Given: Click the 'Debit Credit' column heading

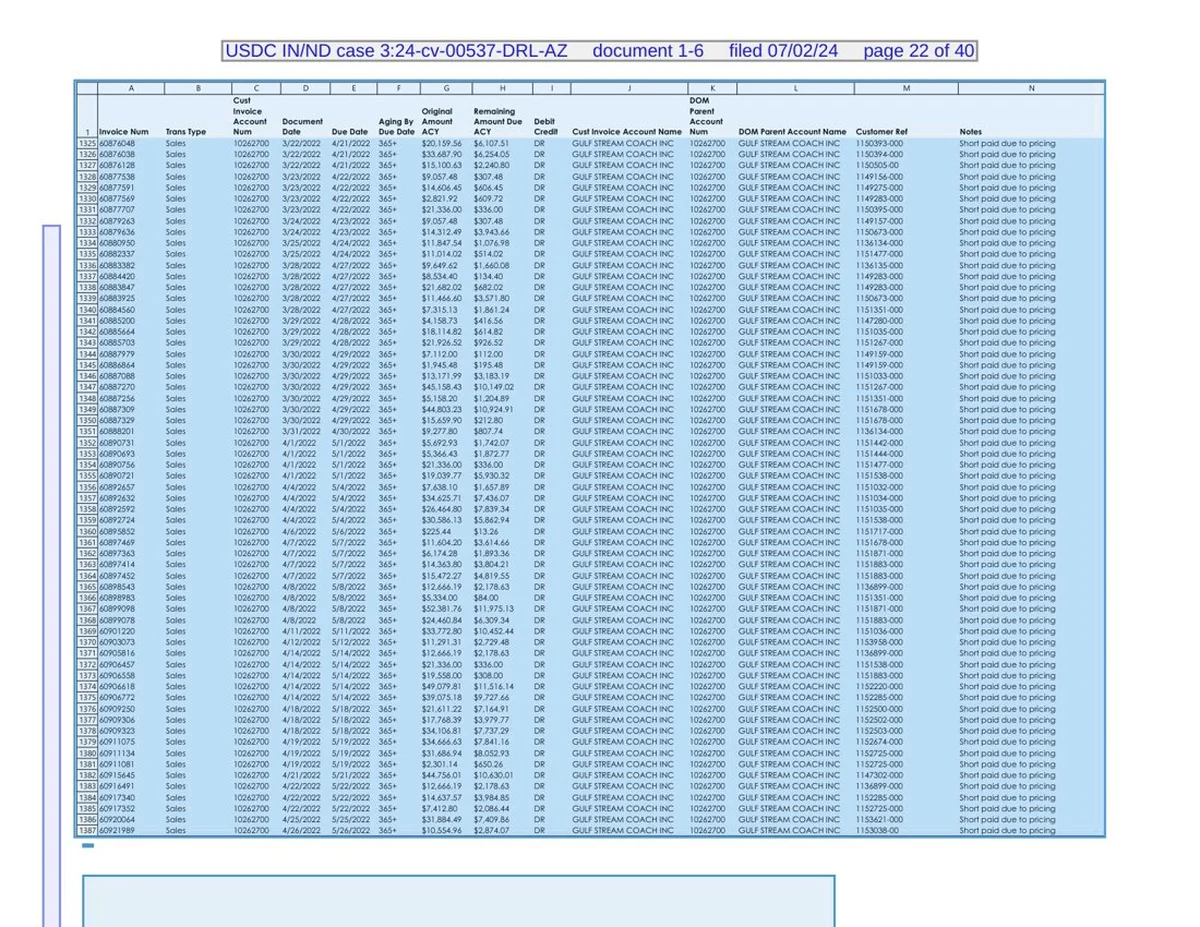Looking at the screenshot, I should point(546,127).
